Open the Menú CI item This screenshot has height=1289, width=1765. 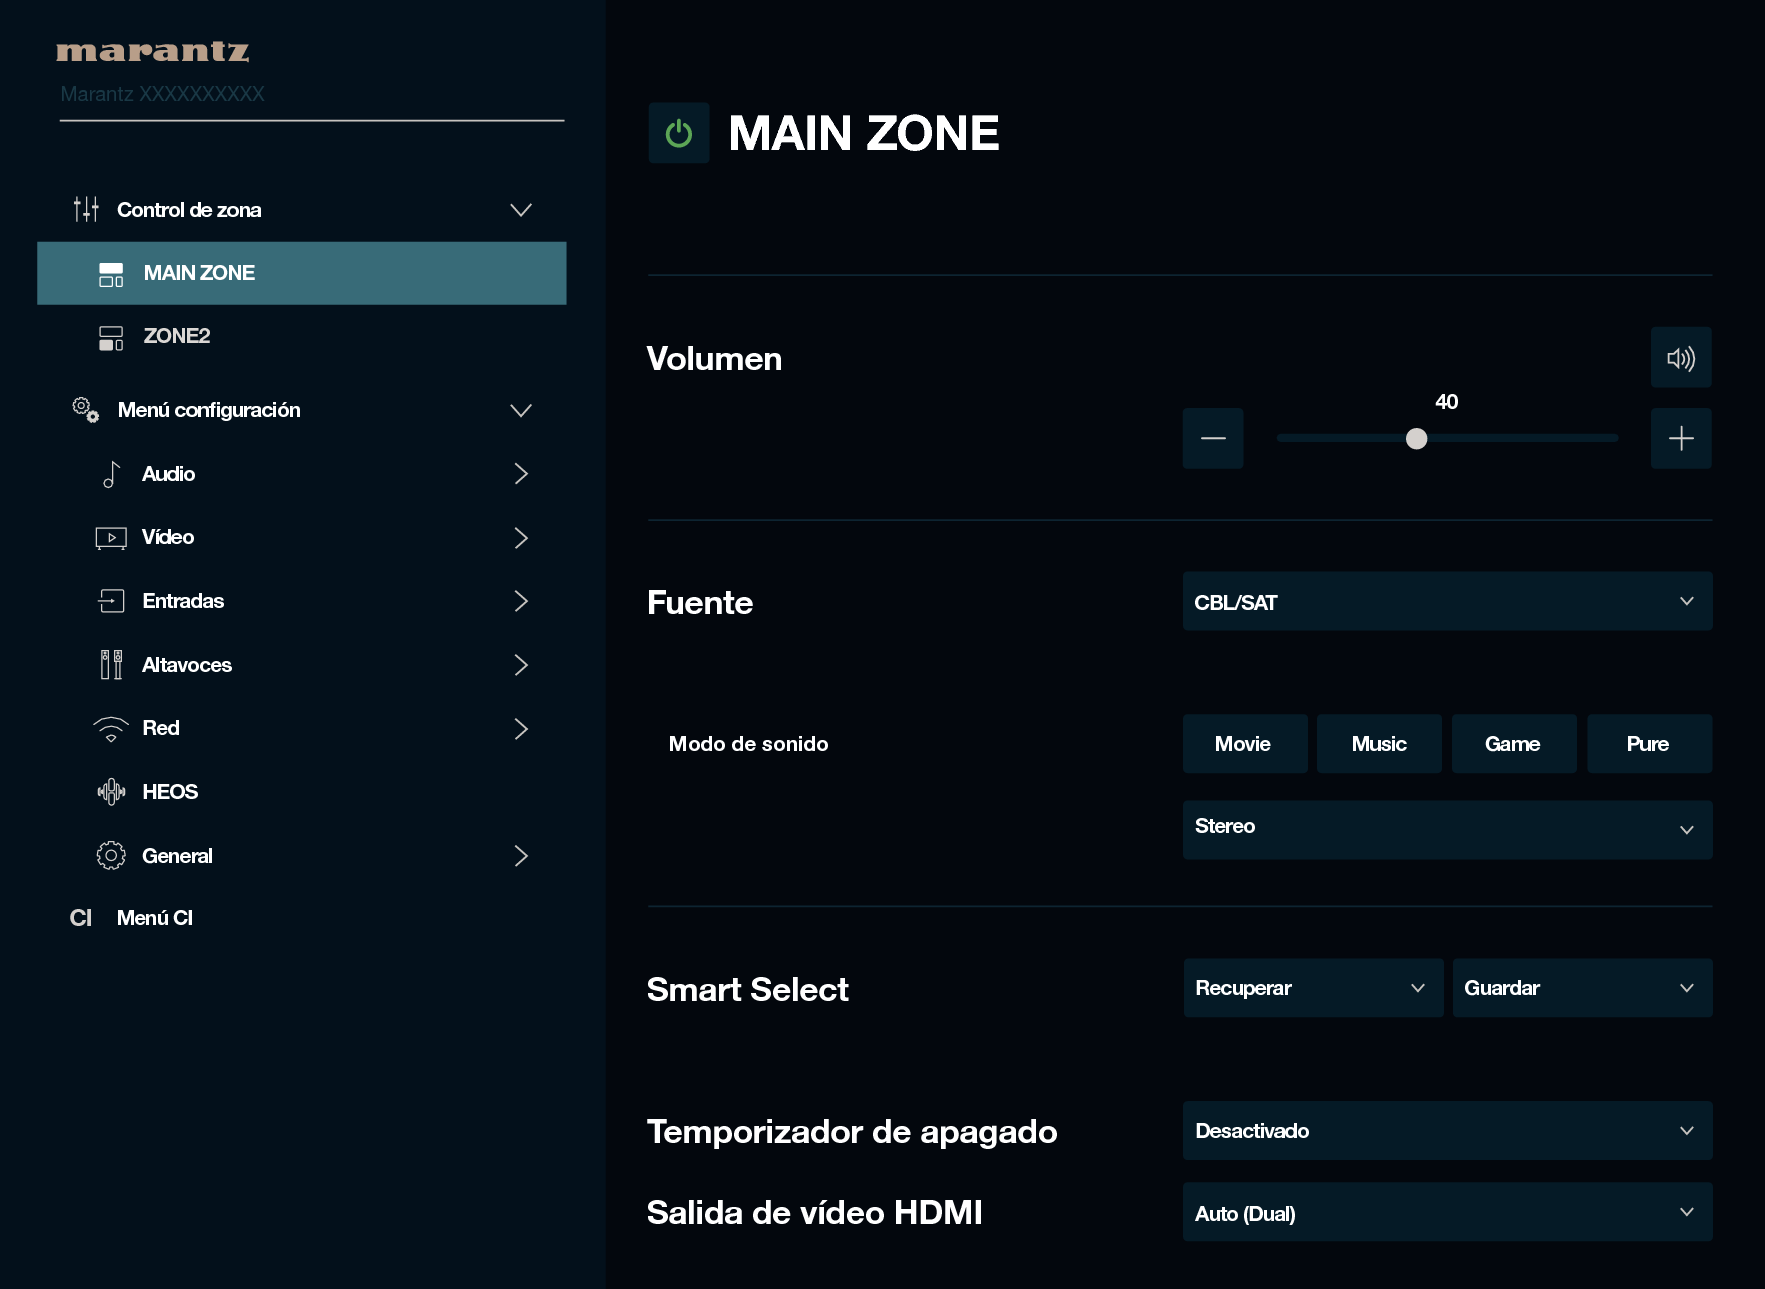point(155,918)
